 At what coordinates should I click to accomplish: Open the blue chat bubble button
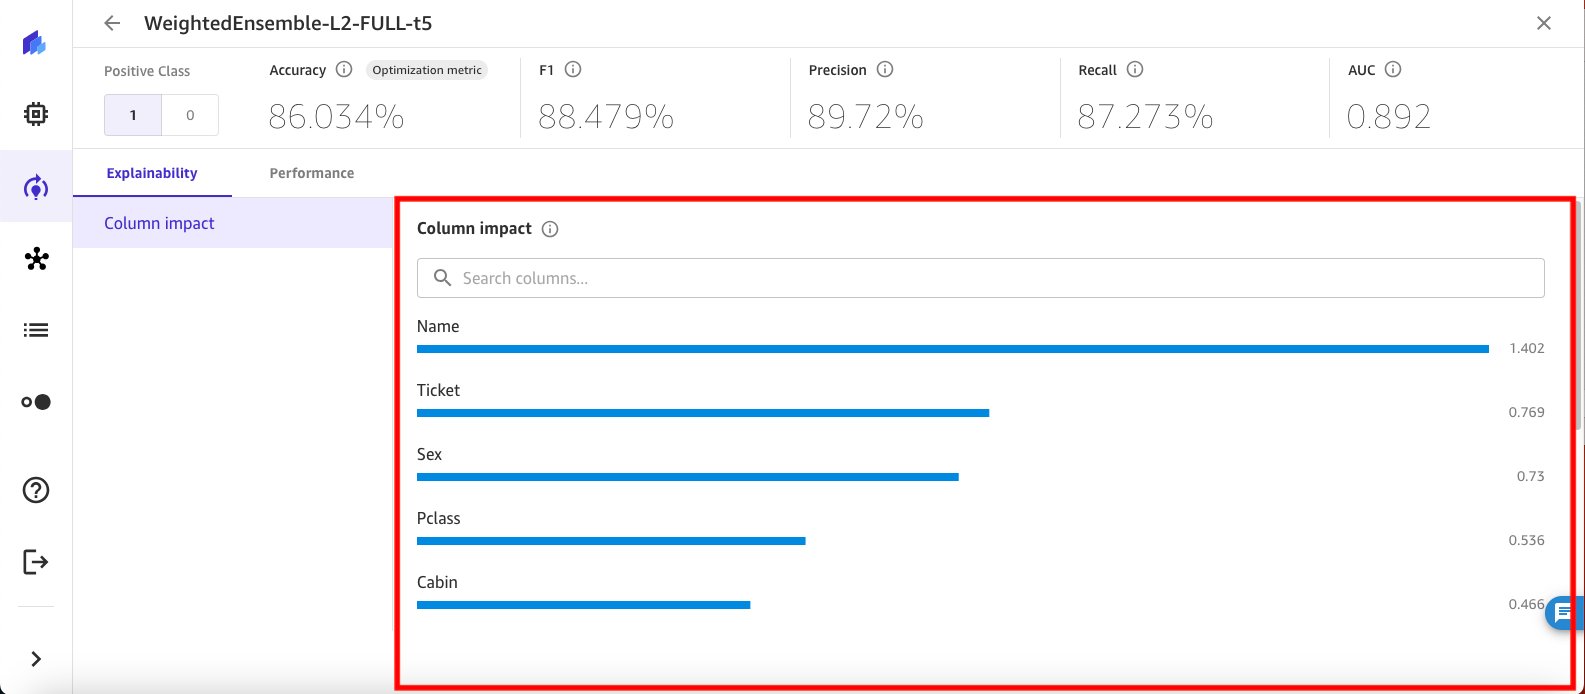1566,613
